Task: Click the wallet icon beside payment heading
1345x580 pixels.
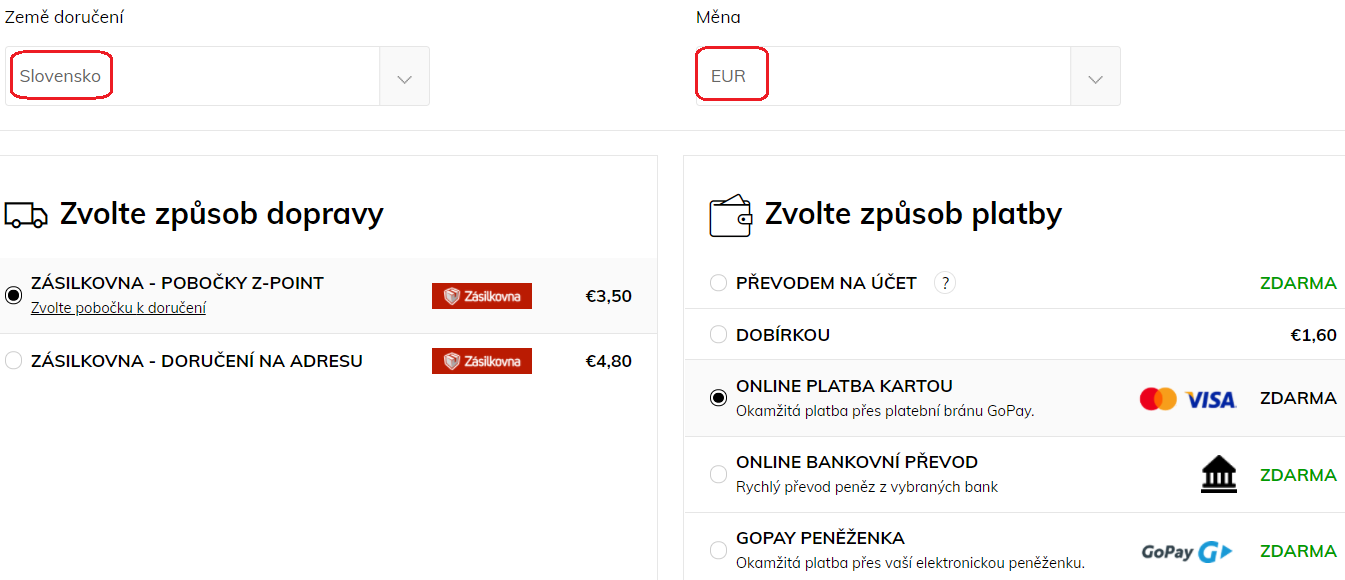Action: (x=730, y=214)
